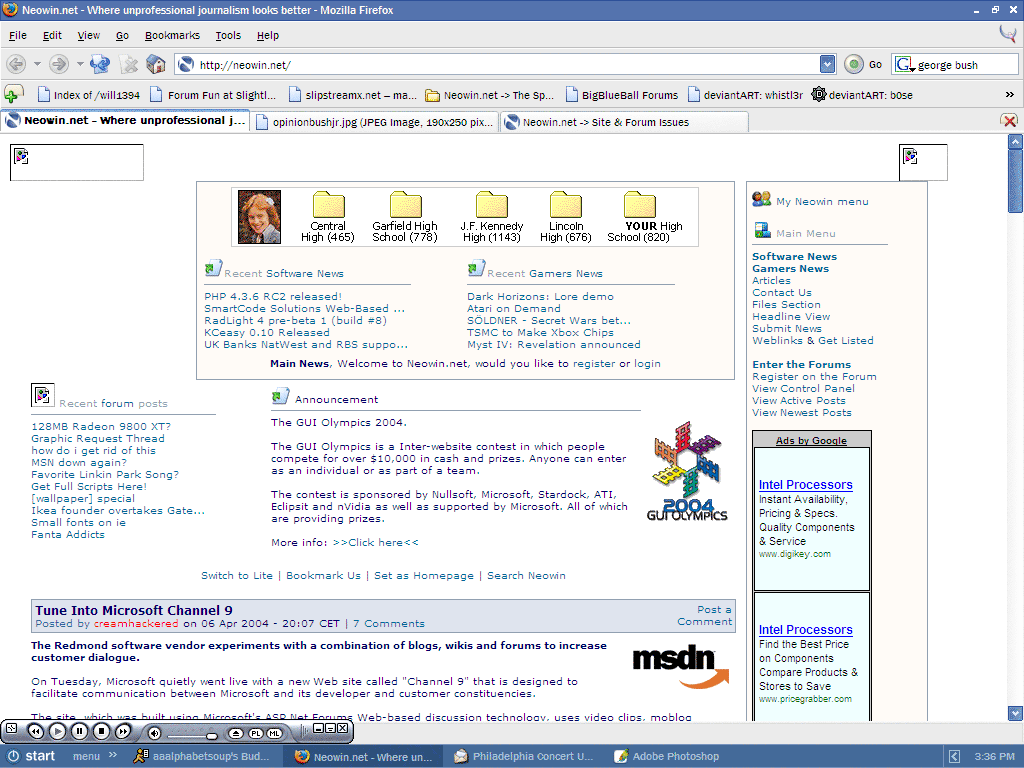Click the Windows start button
The height and width of the screenshot is (768, 1024).
tap(31, 756)
